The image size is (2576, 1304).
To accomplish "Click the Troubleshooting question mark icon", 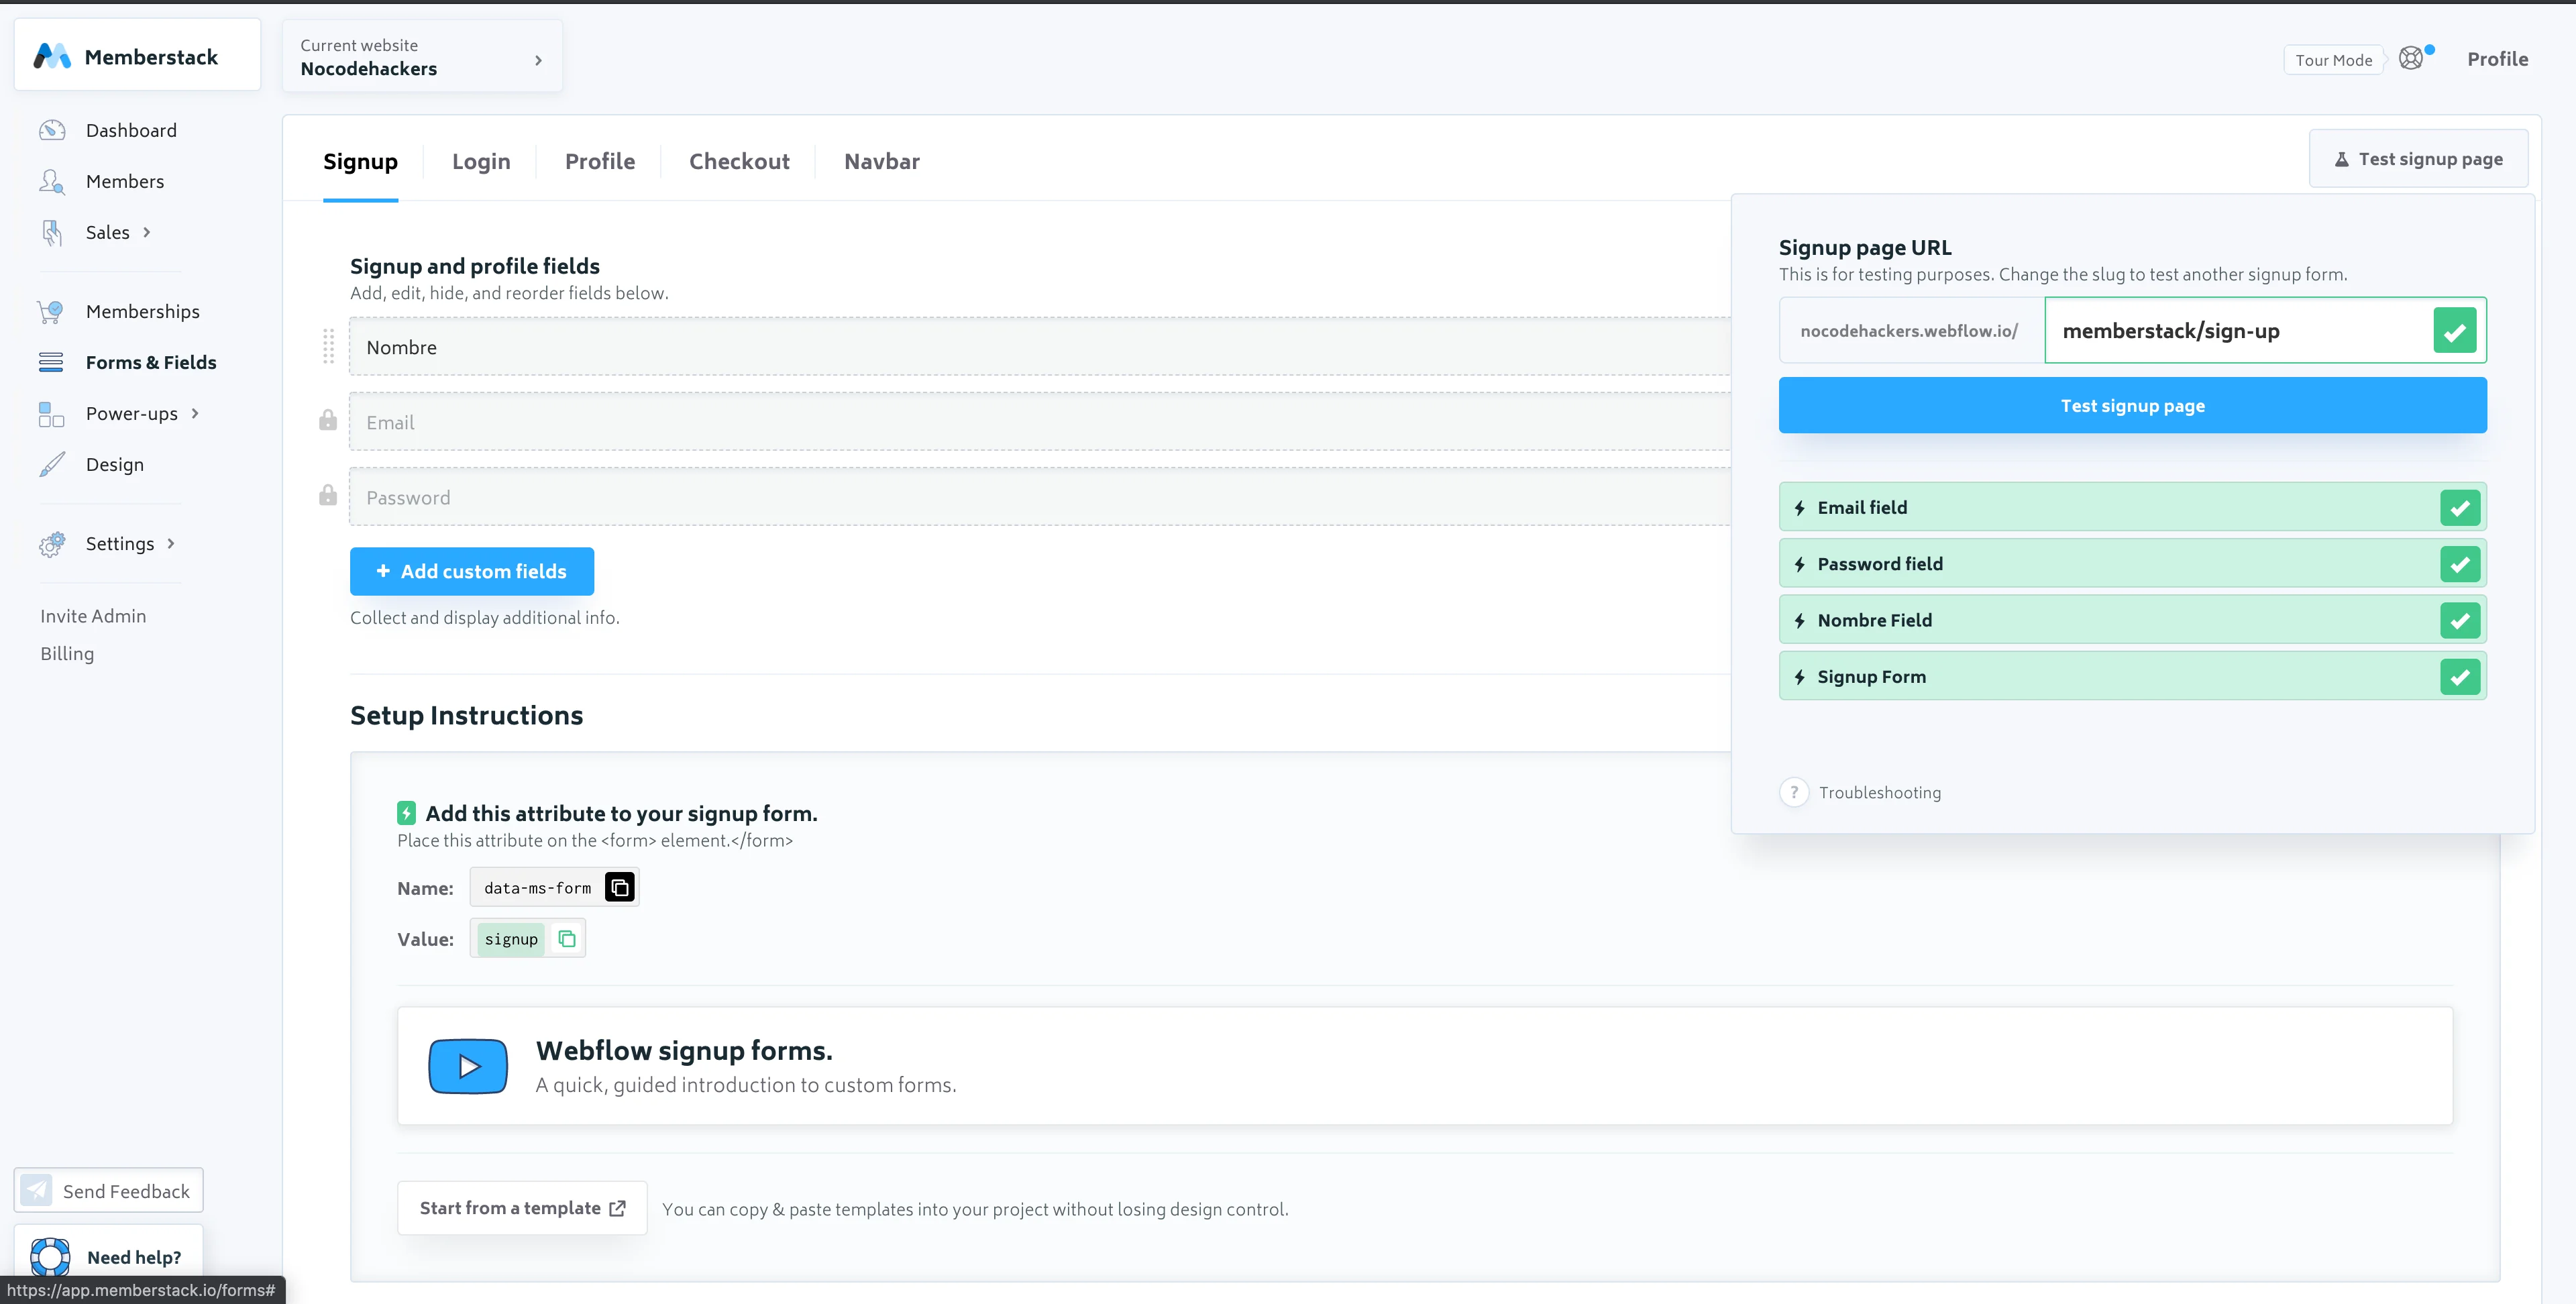I will coord(1794,792).
